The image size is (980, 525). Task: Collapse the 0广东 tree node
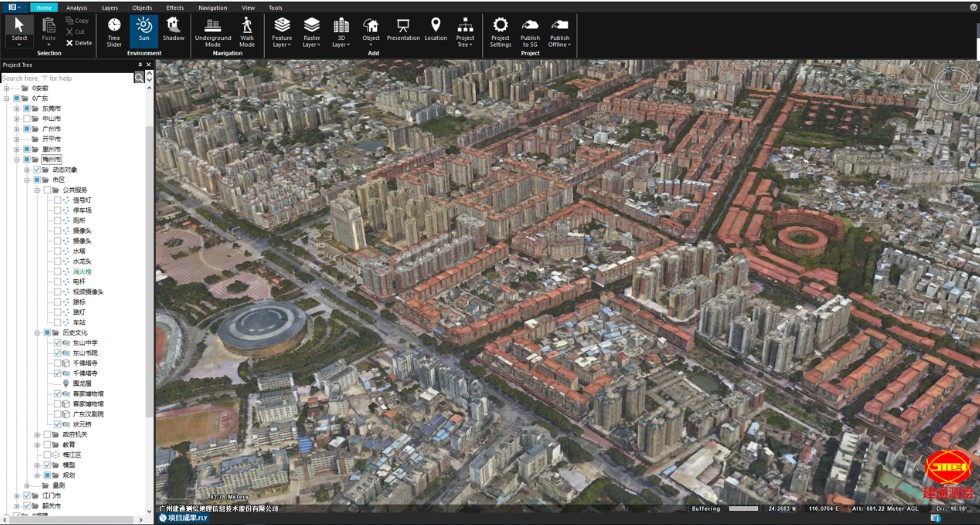(x=7, y=99)
